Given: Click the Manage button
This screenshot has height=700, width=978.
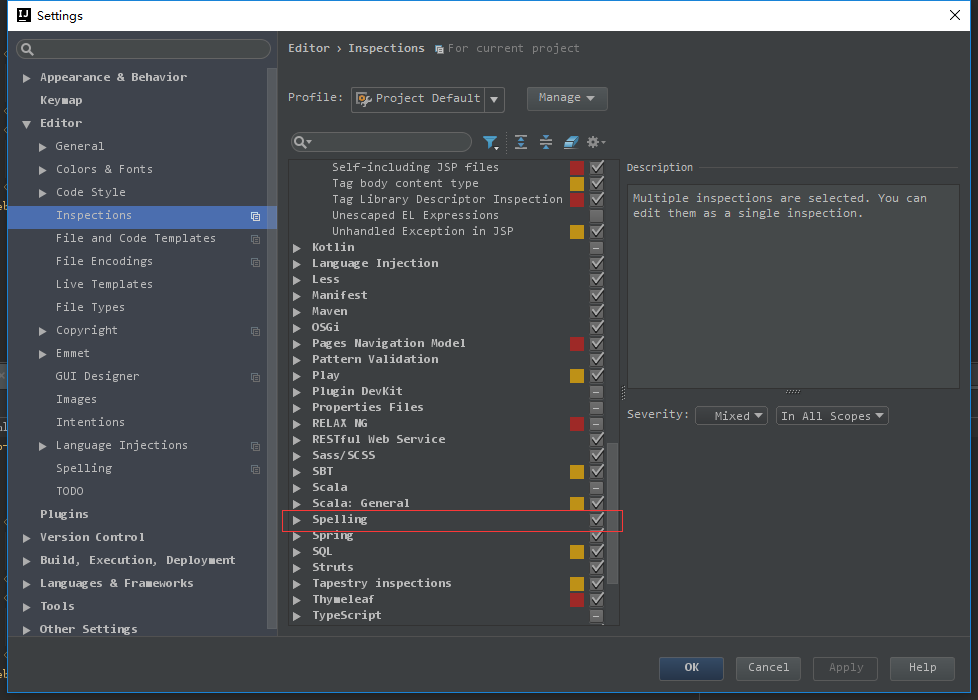Looking at the screenshot, I should (567, 98).
